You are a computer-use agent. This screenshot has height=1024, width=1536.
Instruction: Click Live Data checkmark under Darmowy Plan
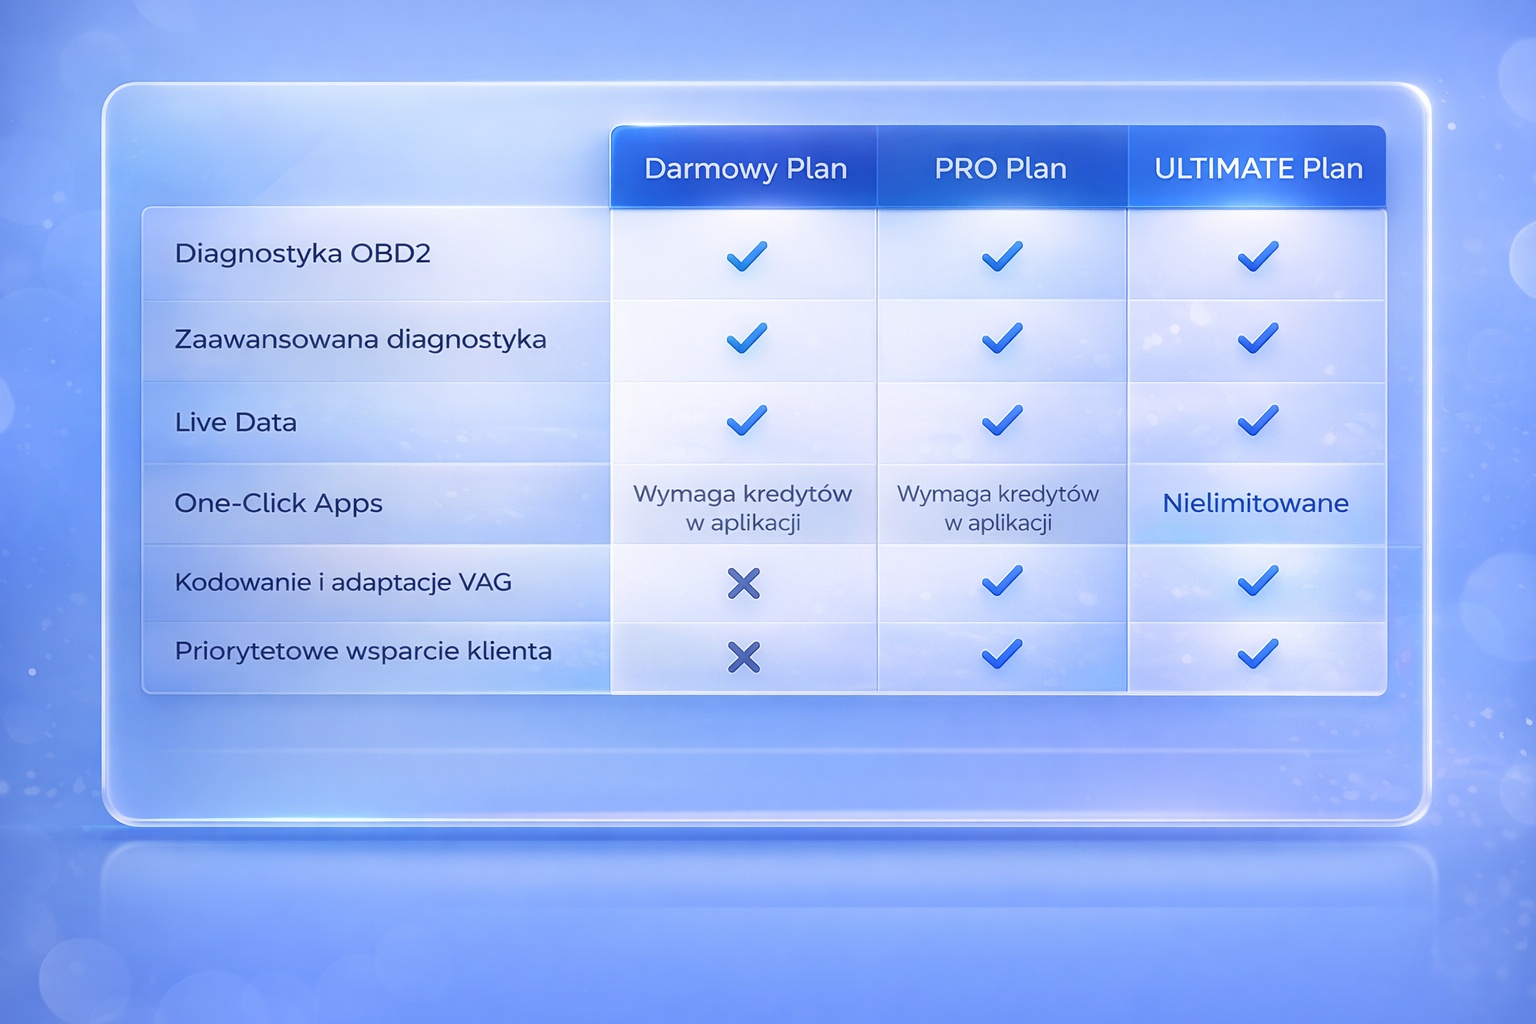coord(746,420)
